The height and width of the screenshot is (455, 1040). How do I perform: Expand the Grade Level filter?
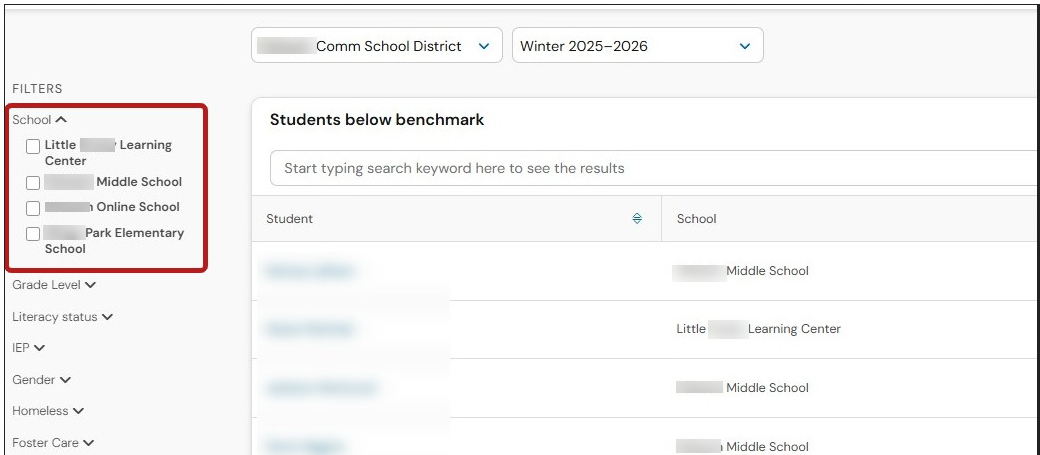click(x=54, y=285)
